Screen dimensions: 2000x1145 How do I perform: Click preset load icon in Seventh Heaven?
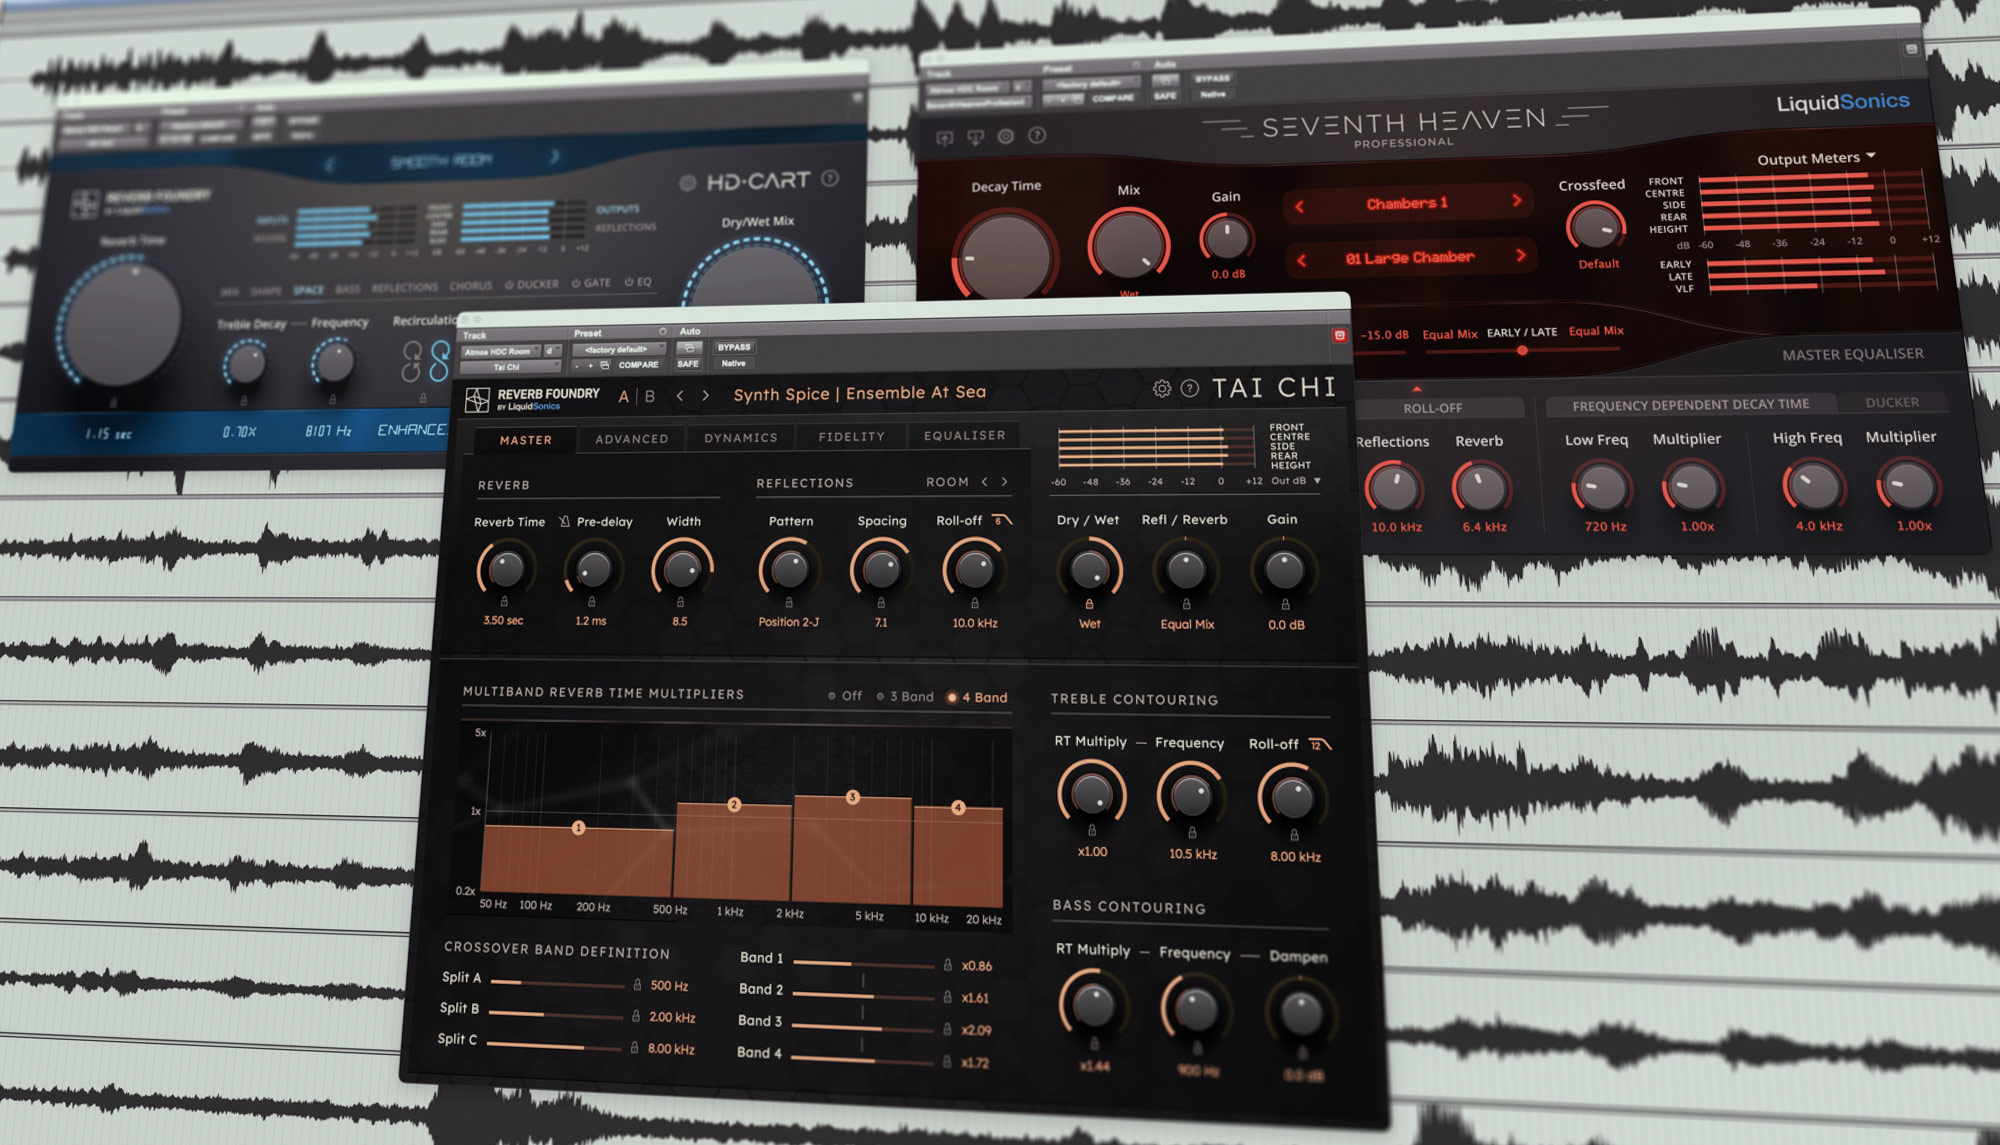pos(975,137)
